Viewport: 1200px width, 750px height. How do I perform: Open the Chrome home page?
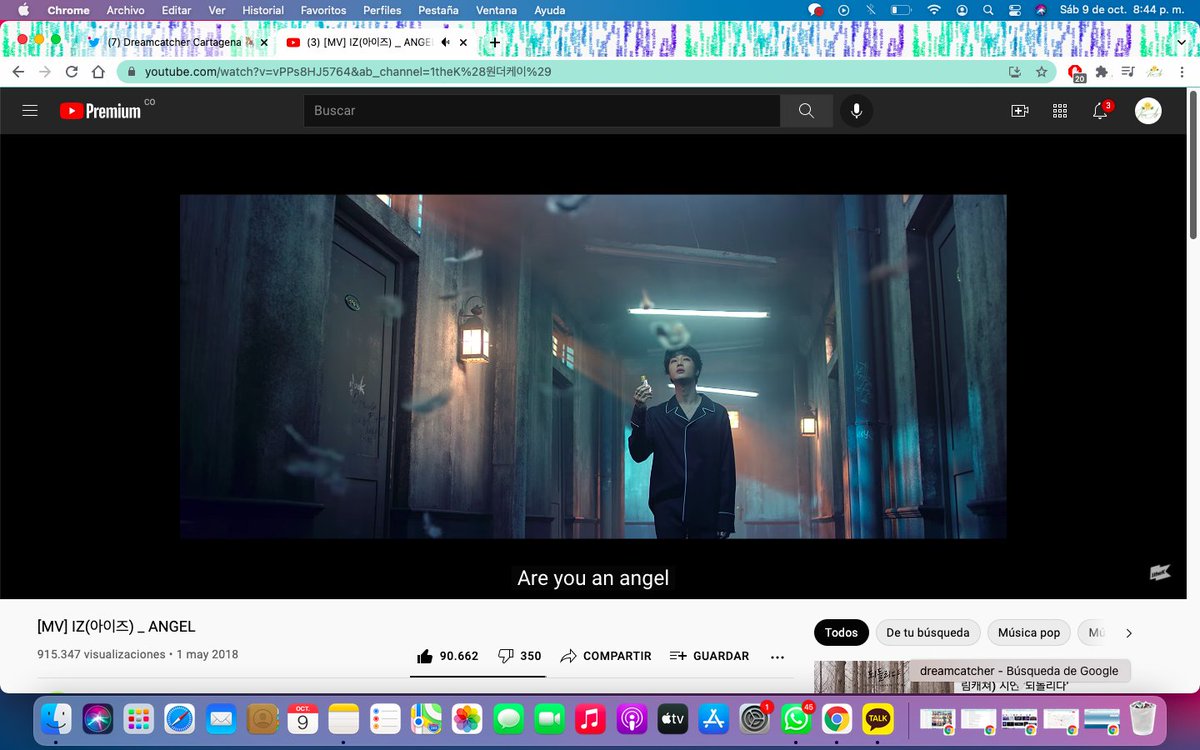[x=98, y=72]
